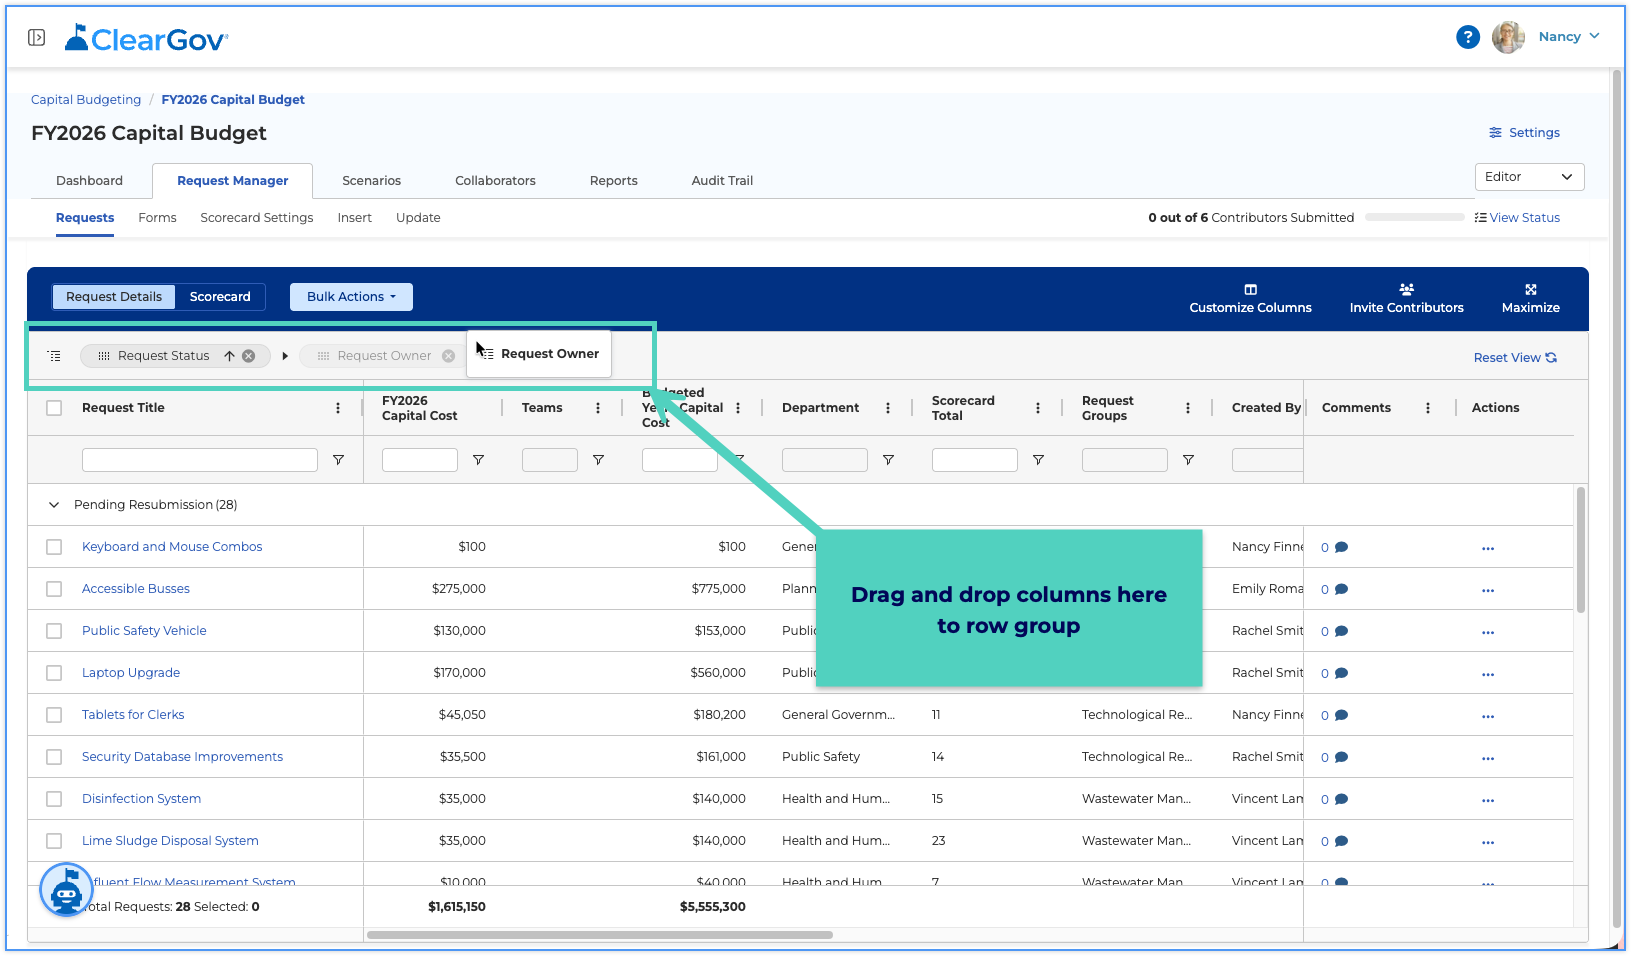Open the Comments column menu

(x=1428, y=408)
